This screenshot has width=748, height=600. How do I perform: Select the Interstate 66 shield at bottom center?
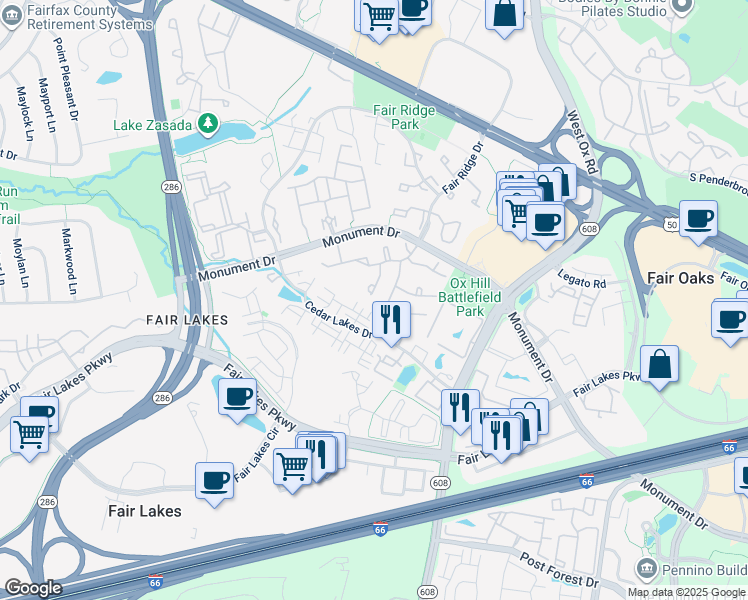380,528
